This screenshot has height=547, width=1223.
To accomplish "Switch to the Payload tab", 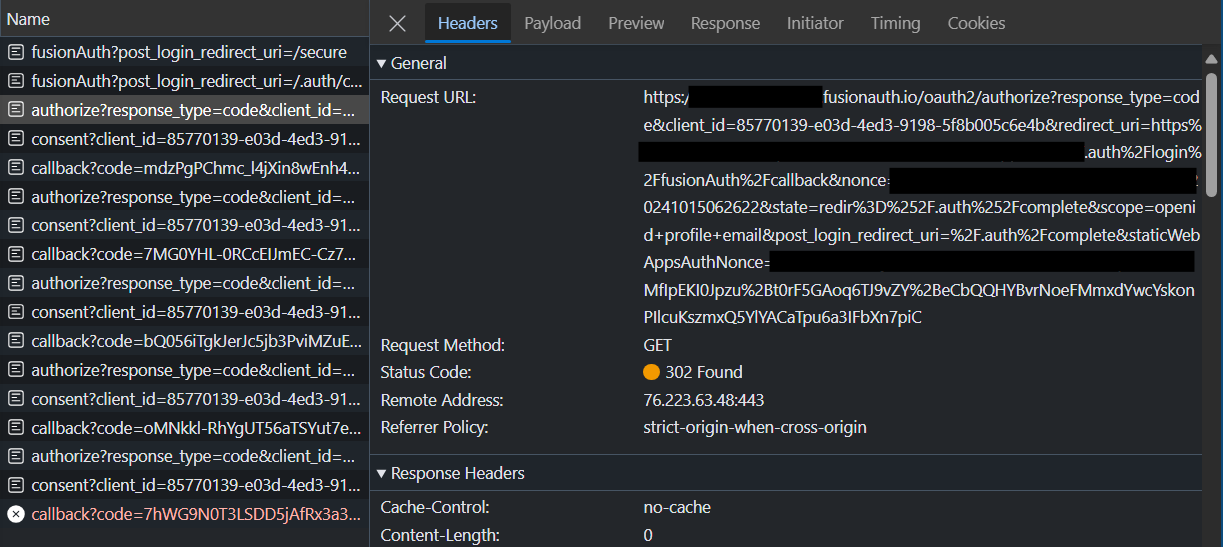I will point(552,23).
